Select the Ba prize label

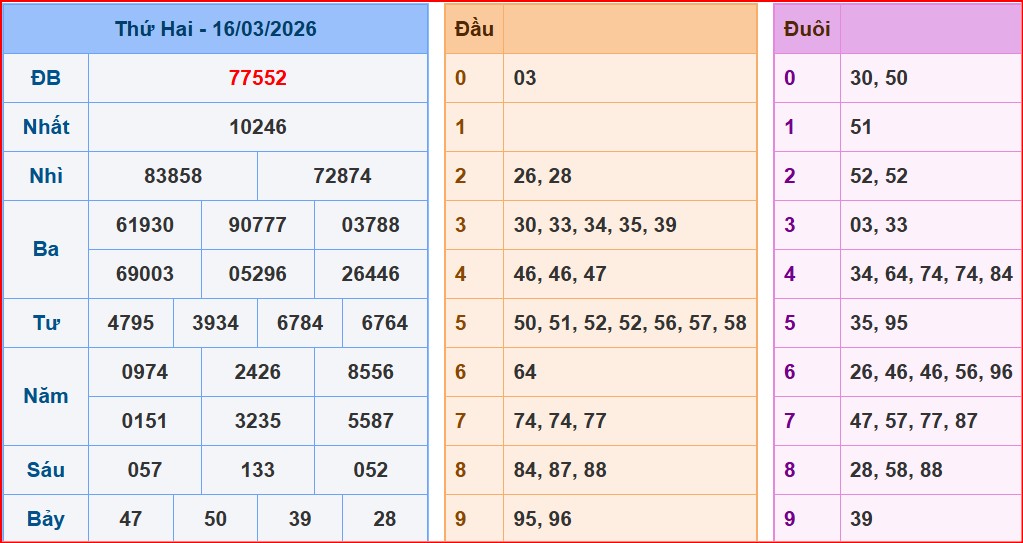click(46, 249)
